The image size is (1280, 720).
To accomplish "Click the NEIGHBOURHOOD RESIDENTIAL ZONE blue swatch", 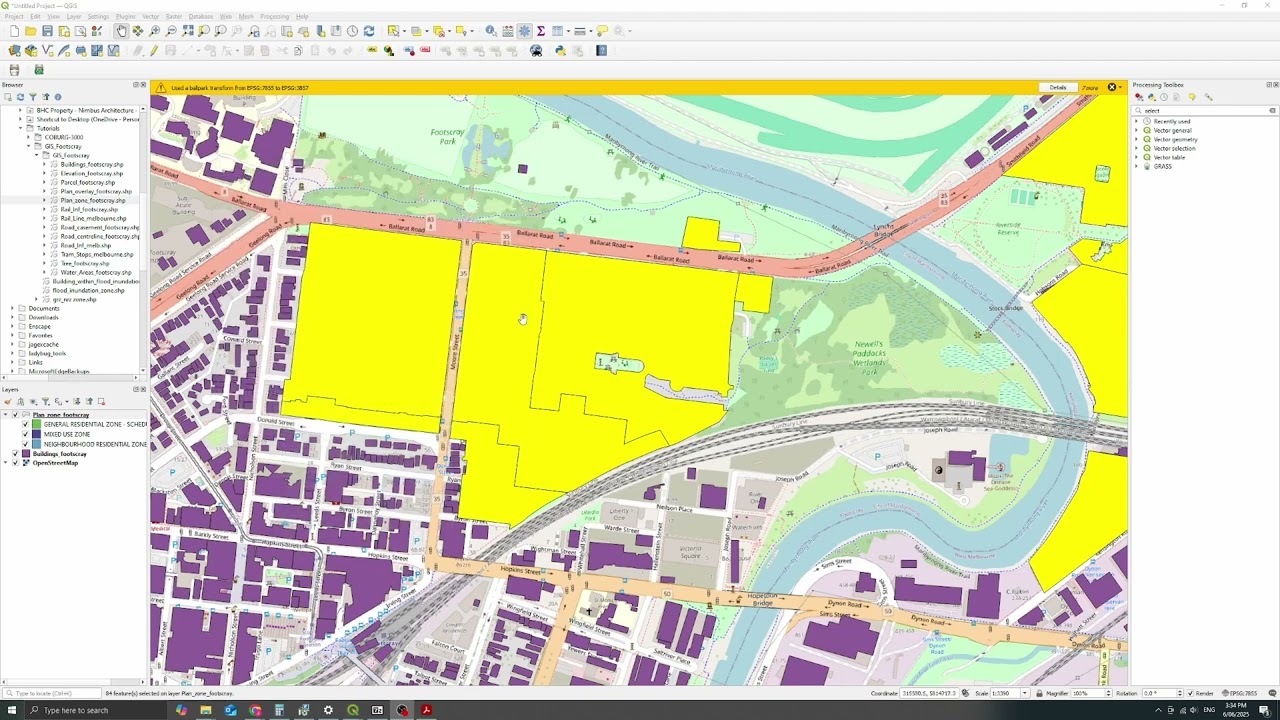I will (x=36, y=444).
